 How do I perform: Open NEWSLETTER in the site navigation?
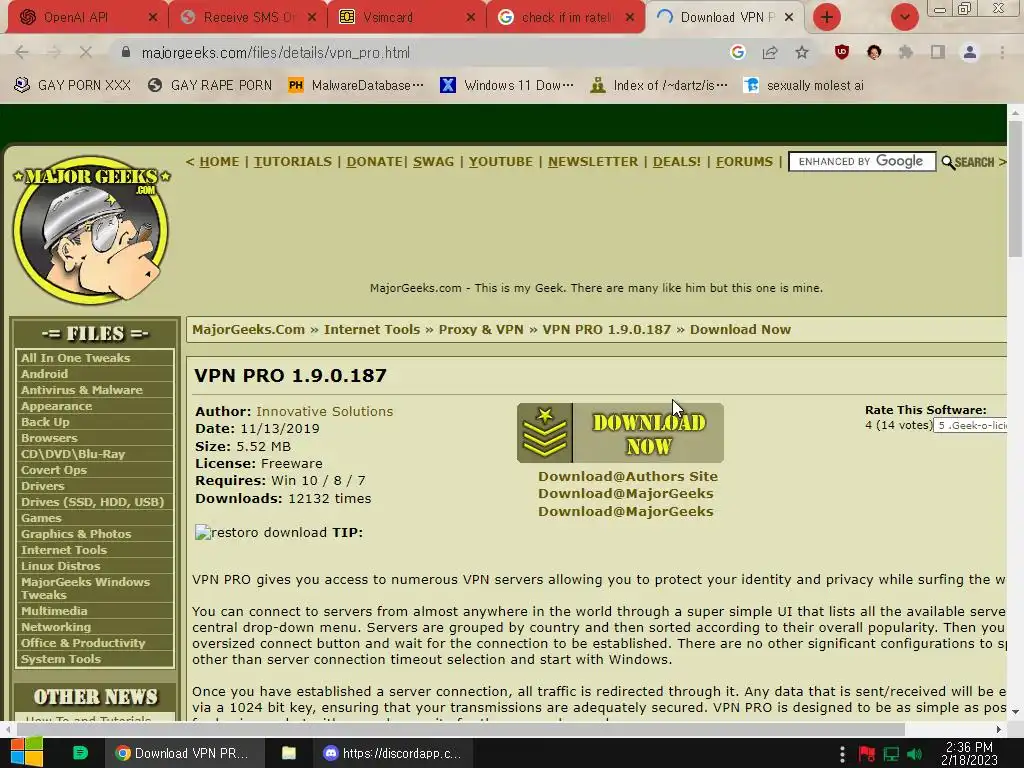(593, 161)
